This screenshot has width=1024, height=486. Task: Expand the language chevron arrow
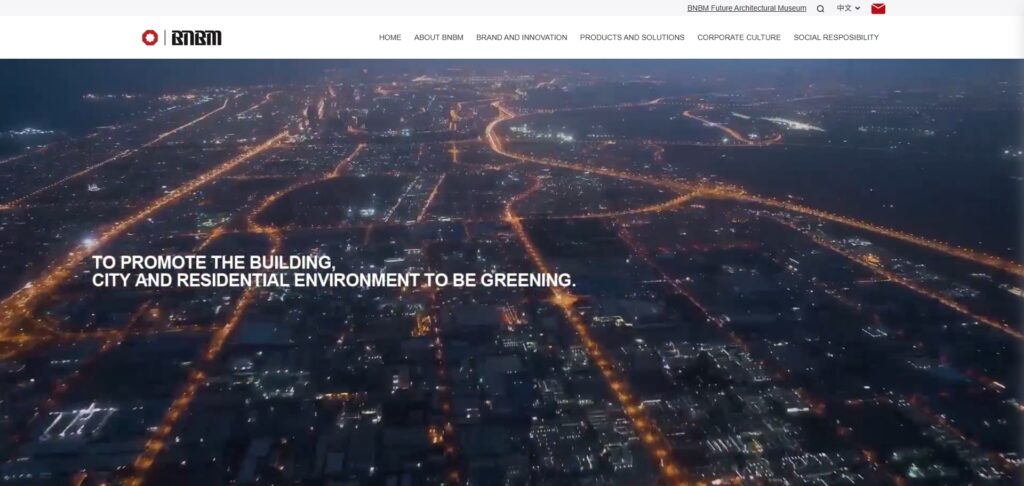click(x=858, y=8)
